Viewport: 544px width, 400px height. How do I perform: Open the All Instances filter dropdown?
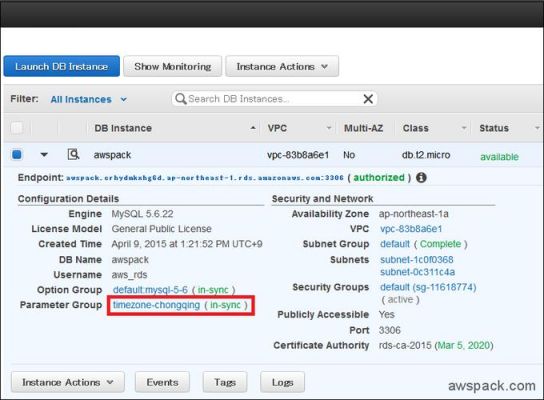tap(89, 100)
